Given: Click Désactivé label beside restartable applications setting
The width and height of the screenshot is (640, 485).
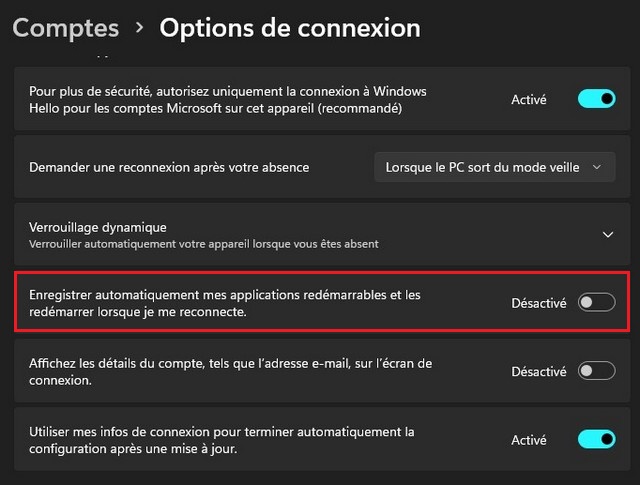Looking at the screenshot, I should [539, 303].
